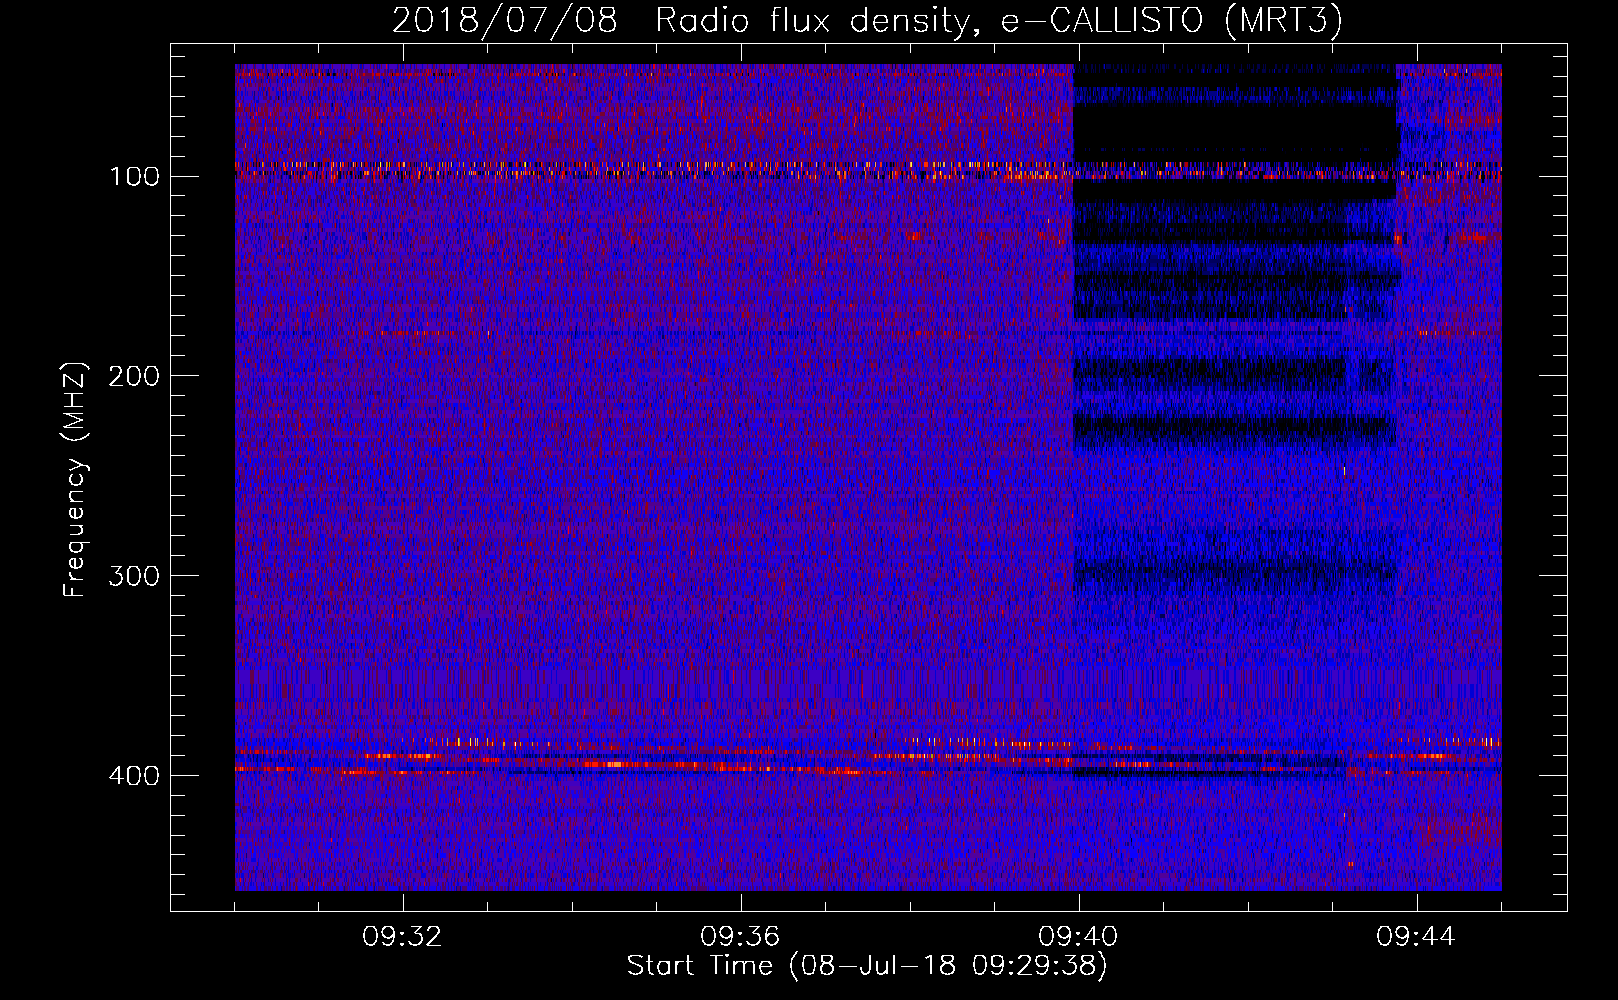This screenshot has width=1618, height=1000.
Task: Select the 'Frequency (MHZ)' axis label
Action: (x=75, y=480)
